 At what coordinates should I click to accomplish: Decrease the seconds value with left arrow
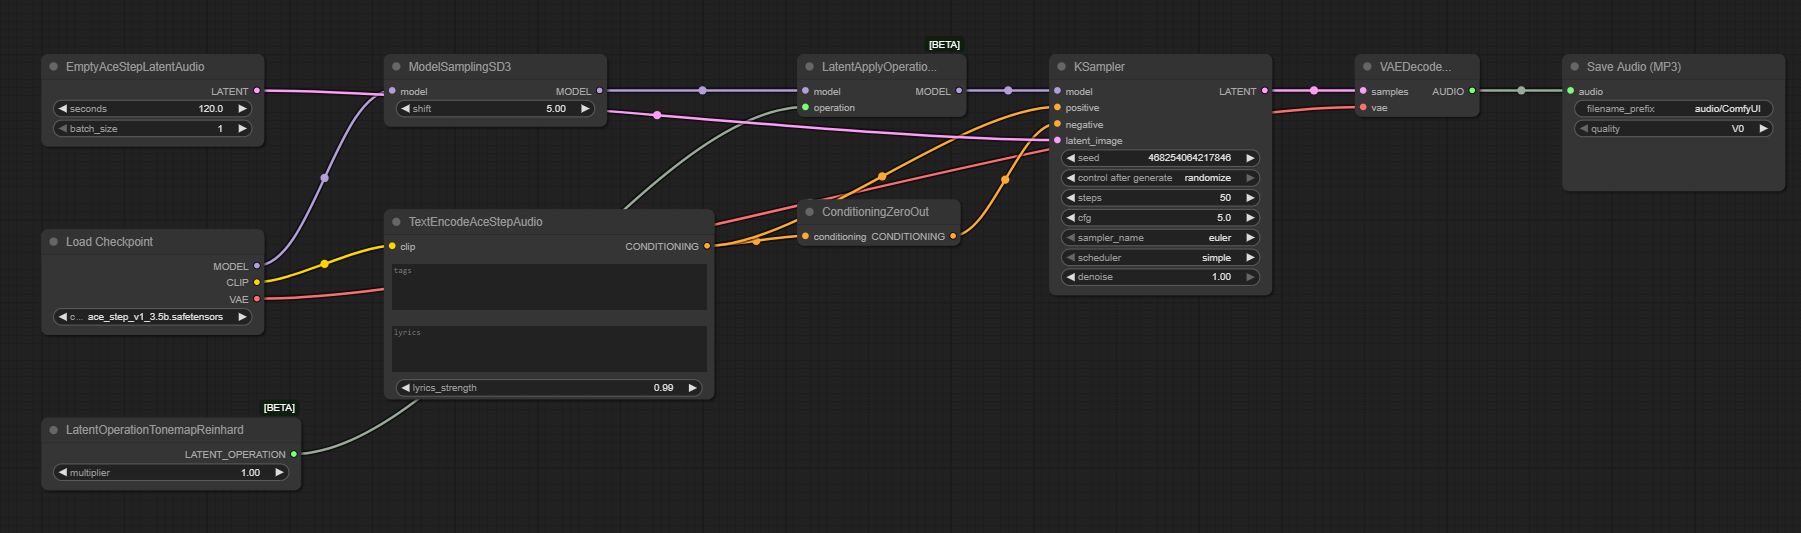pos(63,109)
